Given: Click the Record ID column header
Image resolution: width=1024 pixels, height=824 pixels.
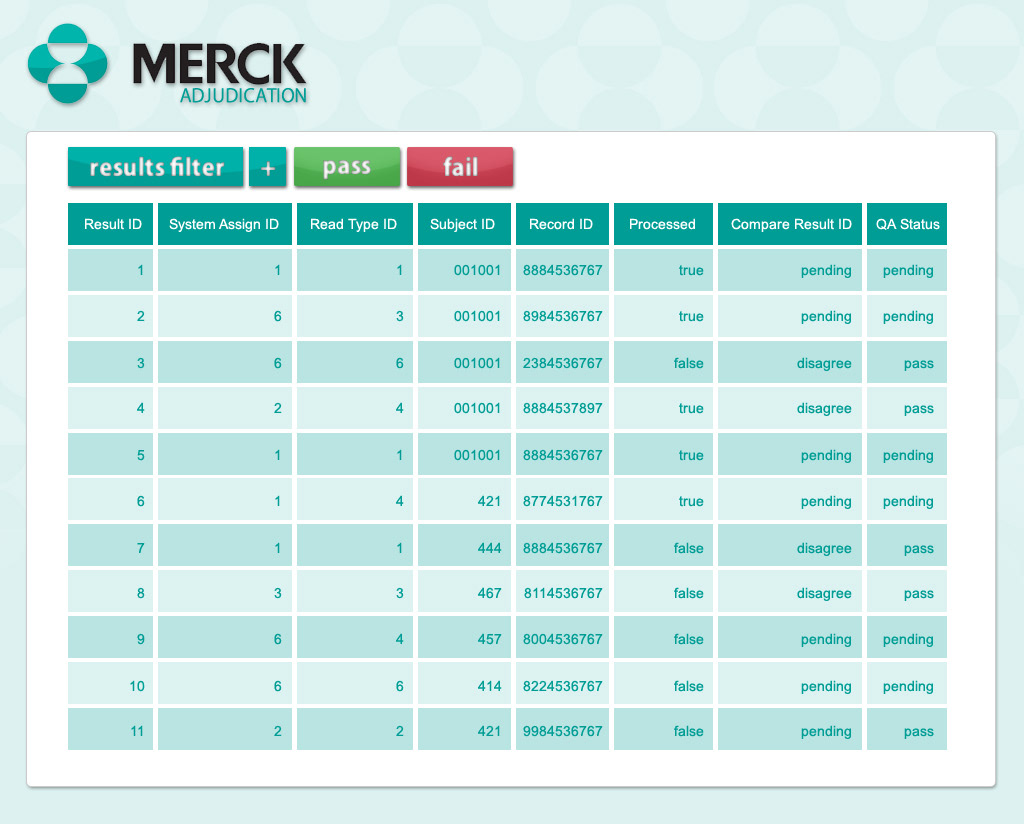Looking at the screenshot, I should point(562,224).
